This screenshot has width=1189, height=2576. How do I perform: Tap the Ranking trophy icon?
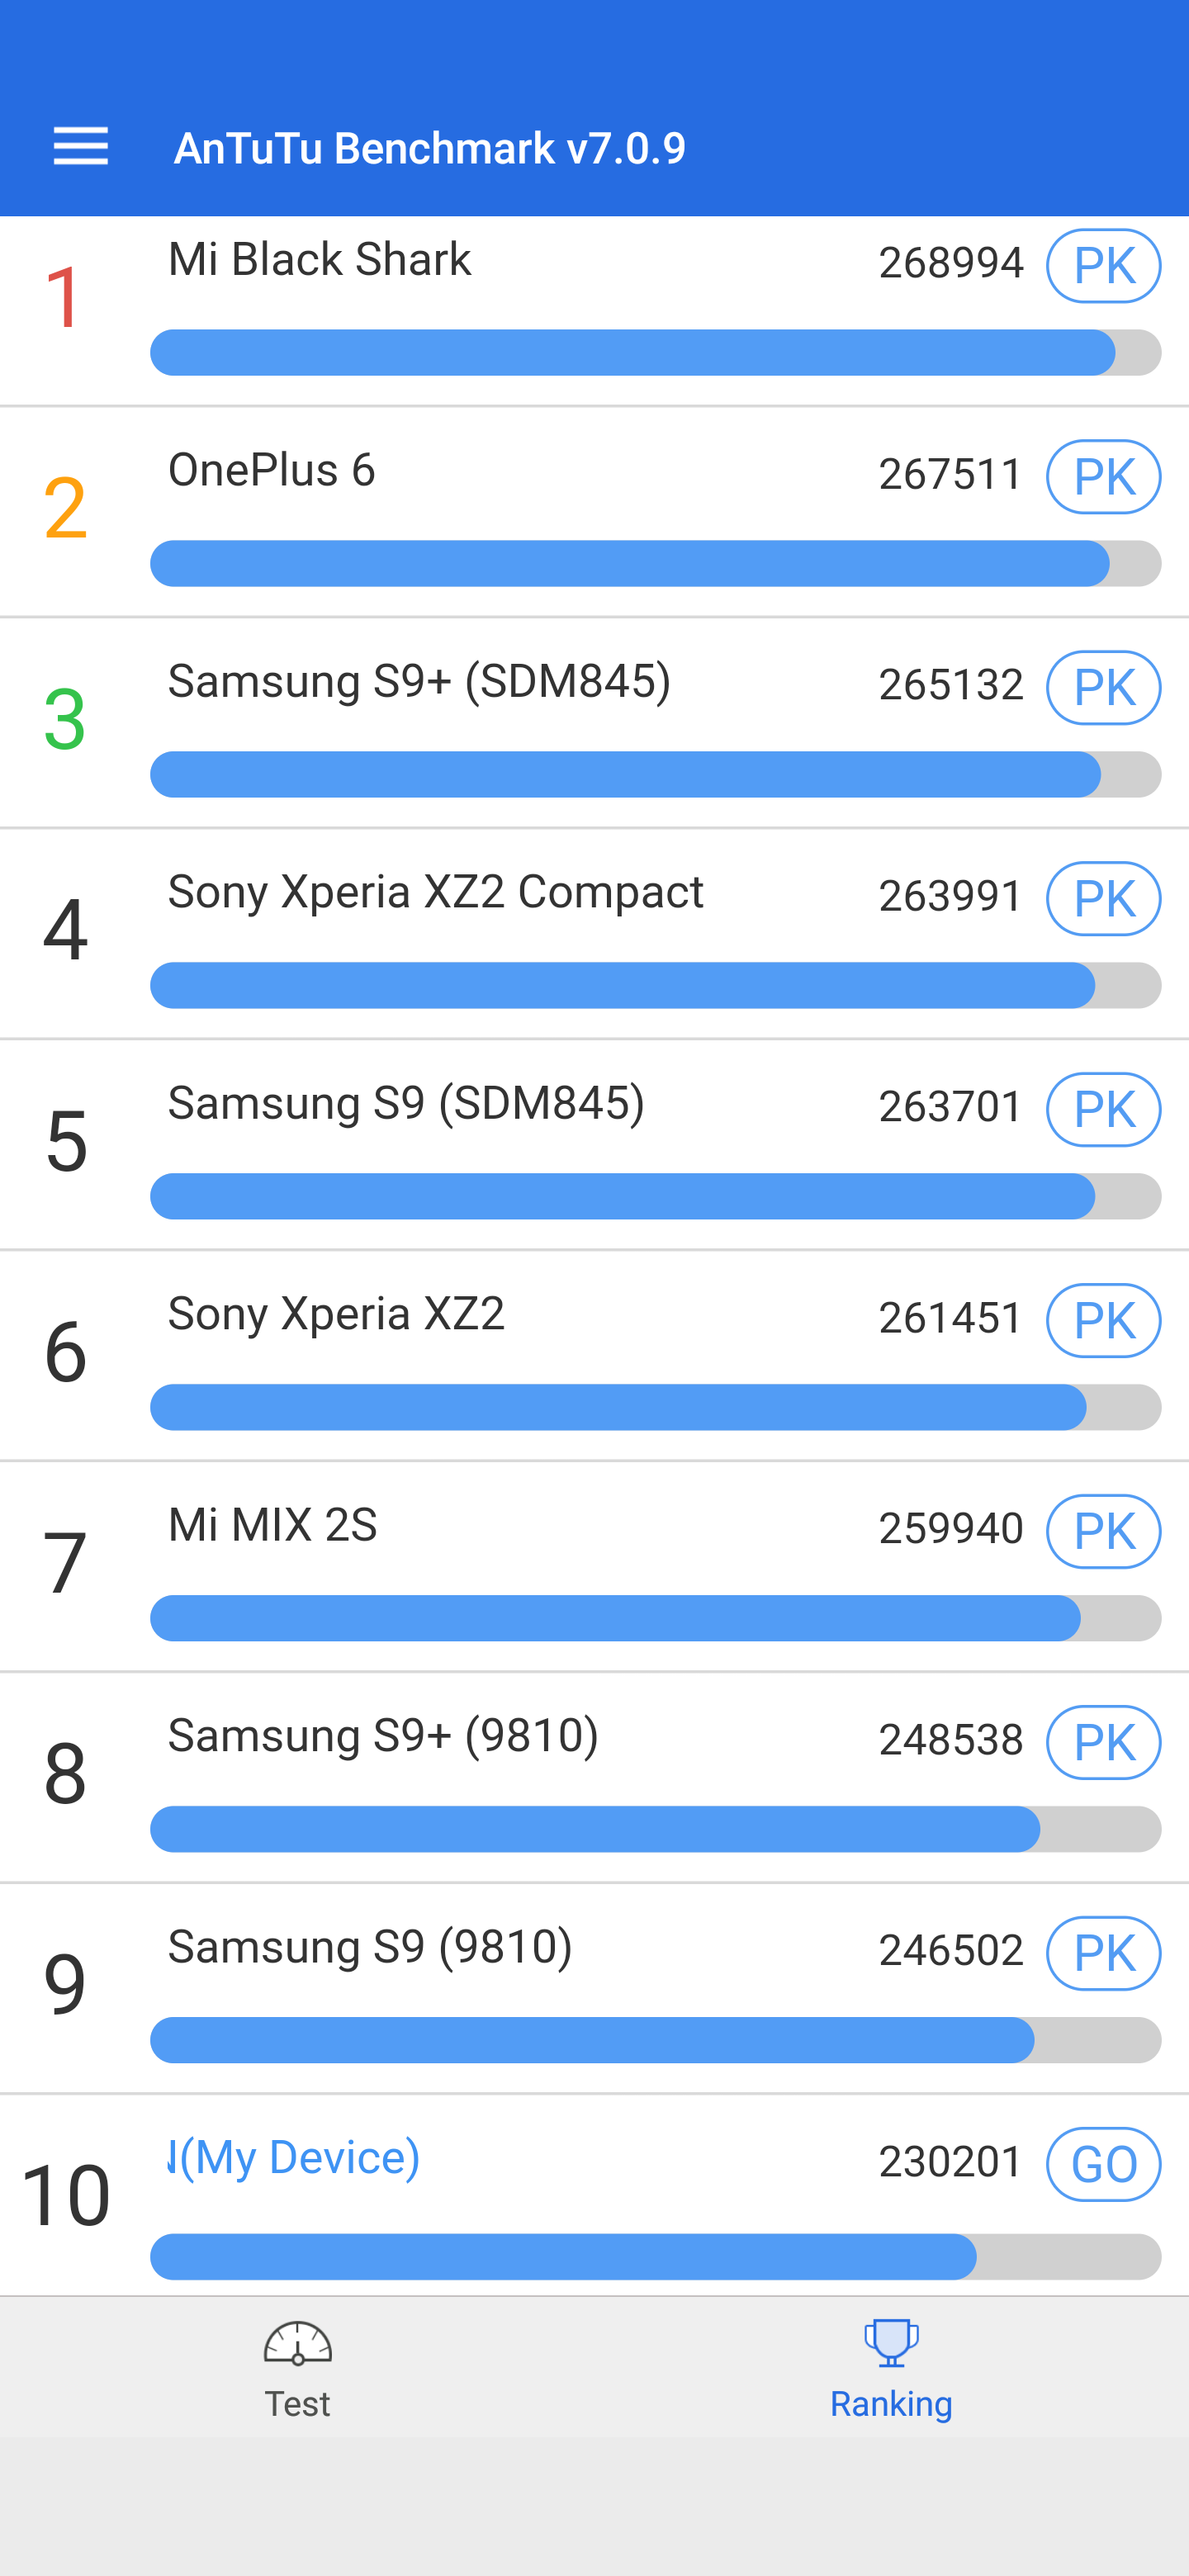[x=890, y=2343]
